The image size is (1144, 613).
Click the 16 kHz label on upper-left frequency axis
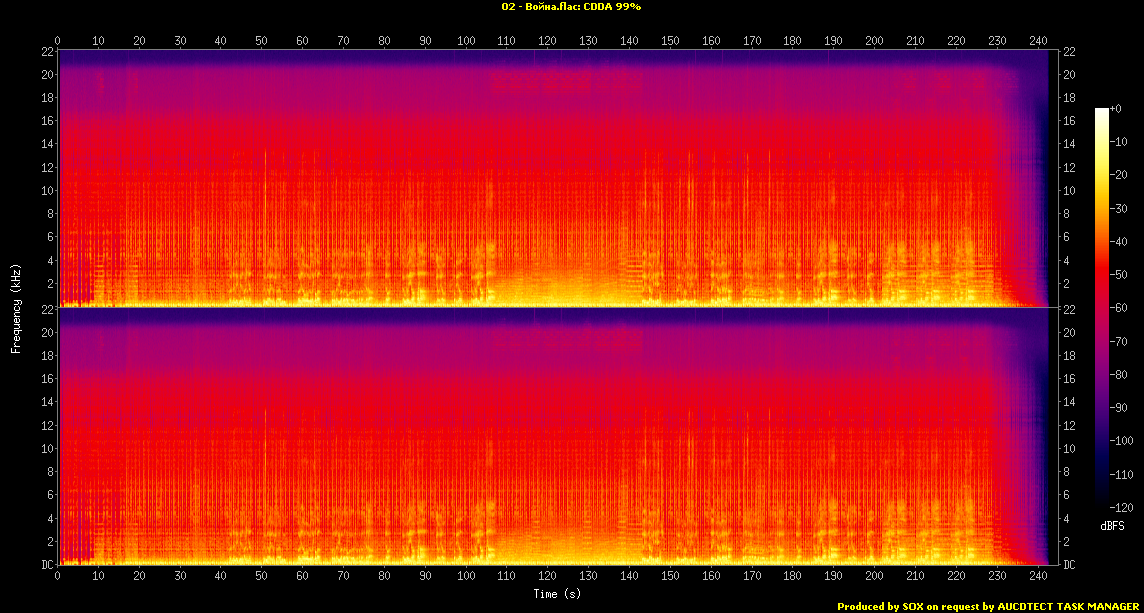46,121
